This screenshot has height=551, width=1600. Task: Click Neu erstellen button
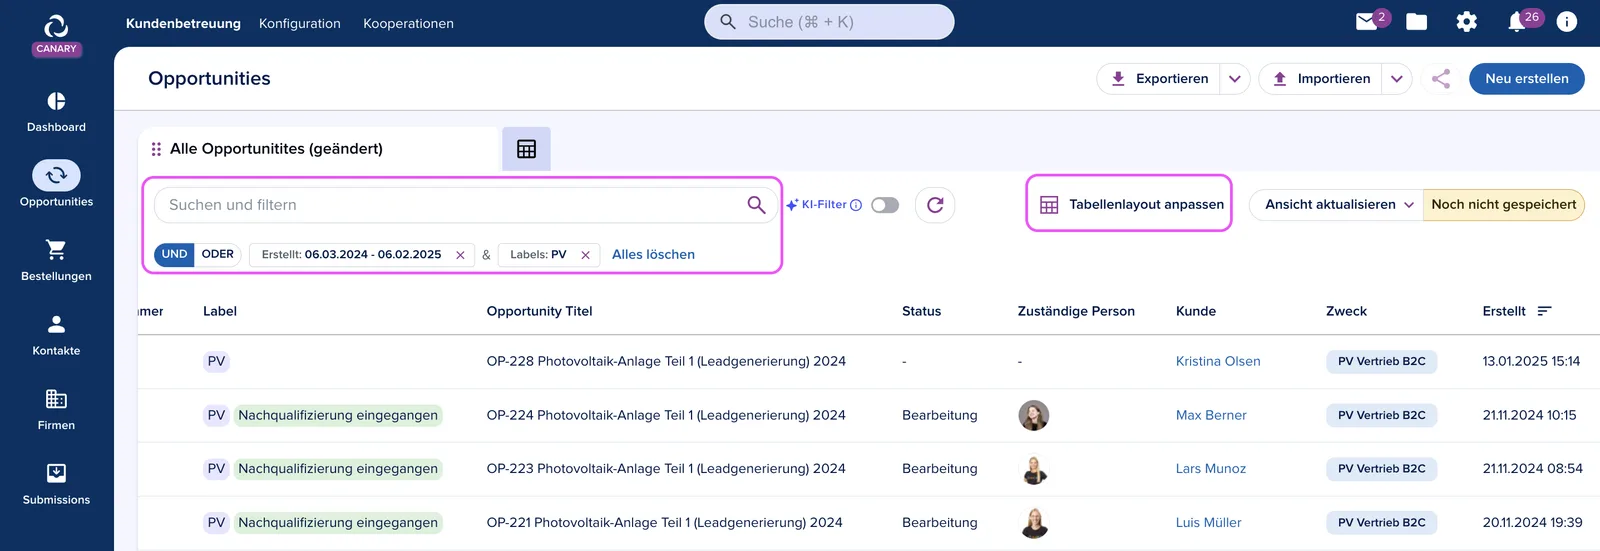click(1526, 79)
